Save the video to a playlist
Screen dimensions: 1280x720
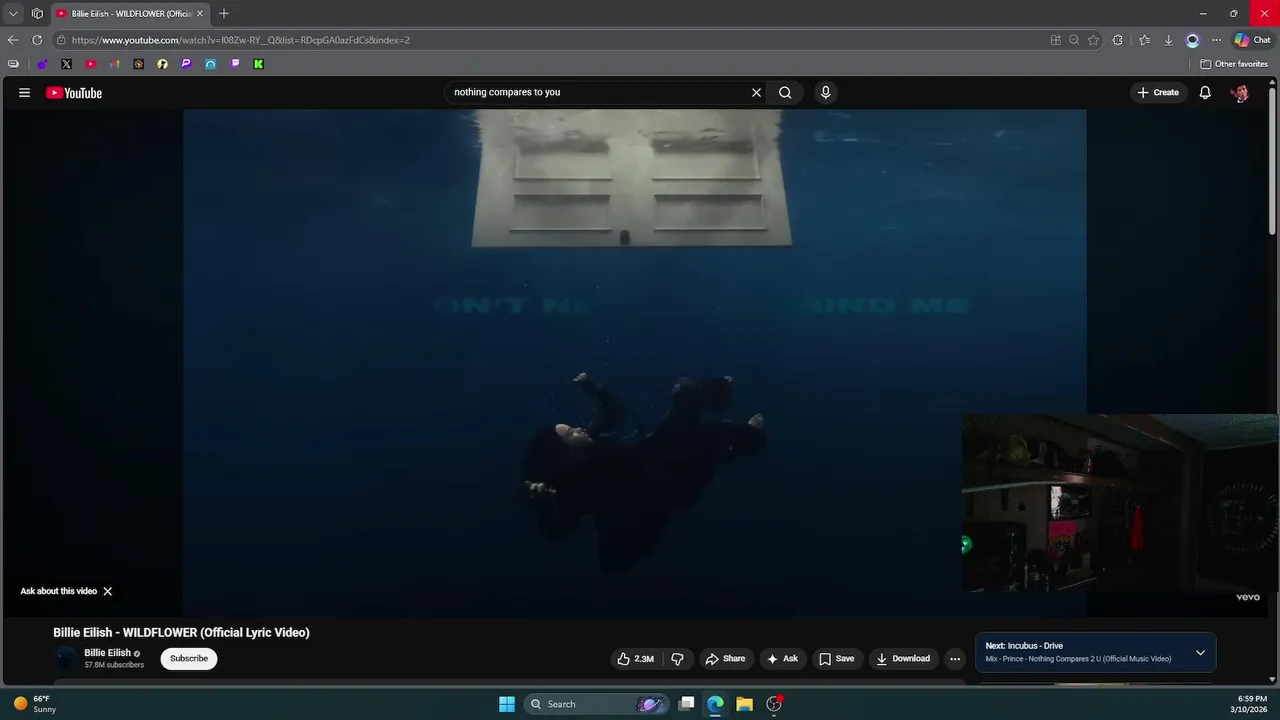click(837, 658)
